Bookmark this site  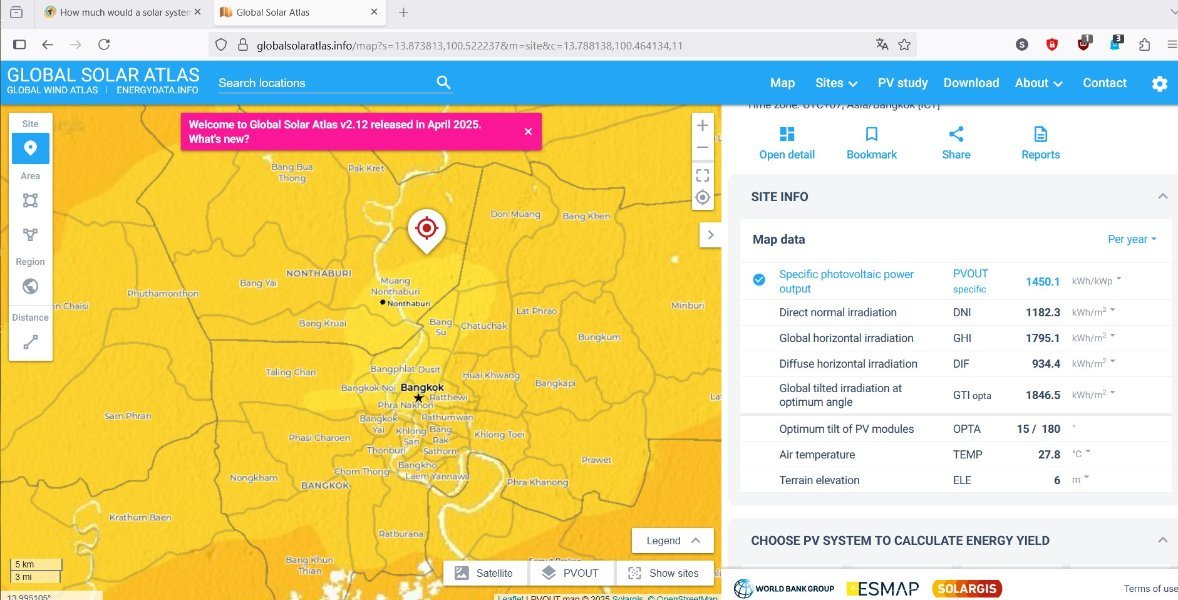pos(871,143)
